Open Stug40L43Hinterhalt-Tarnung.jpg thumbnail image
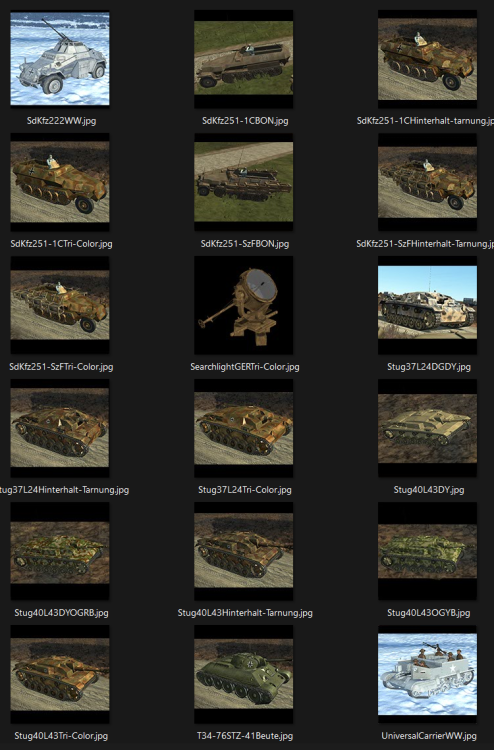This screenshot has width=494, height=750. (243, 551)
